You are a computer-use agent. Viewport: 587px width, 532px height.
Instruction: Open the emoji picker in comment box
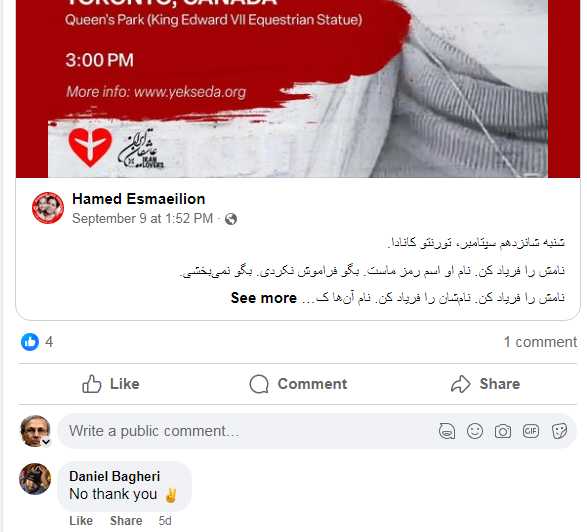[475, 431]
